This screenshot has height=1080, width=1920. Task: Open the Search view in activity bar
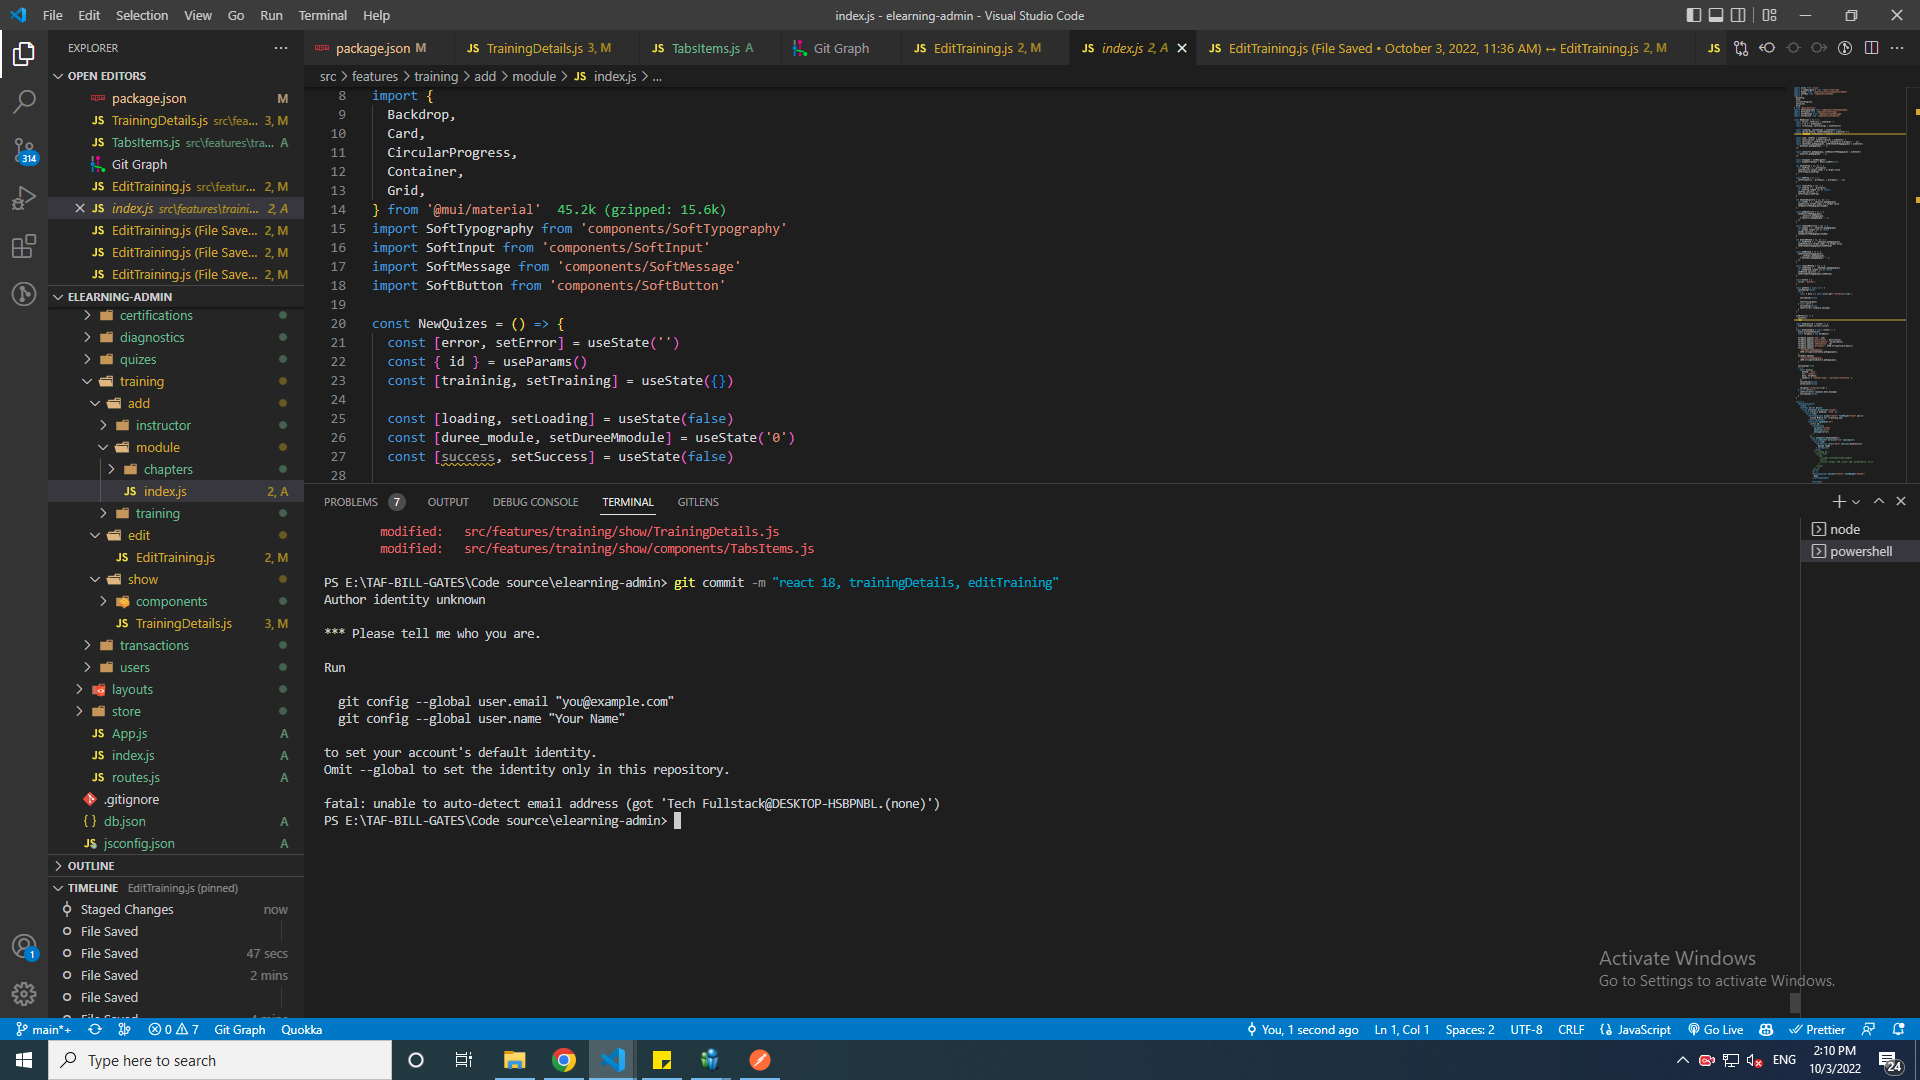tap(24, 101)
